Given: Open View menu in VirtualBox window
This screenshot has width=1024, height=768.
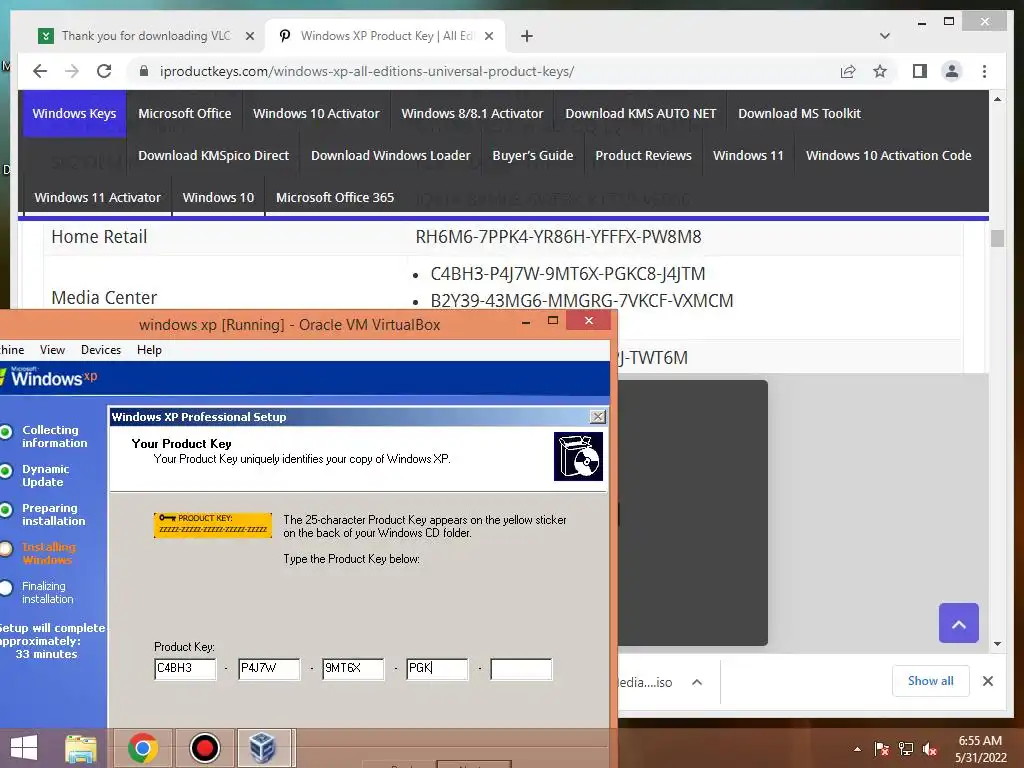Looking at the screenshot, I should [52, 350].
